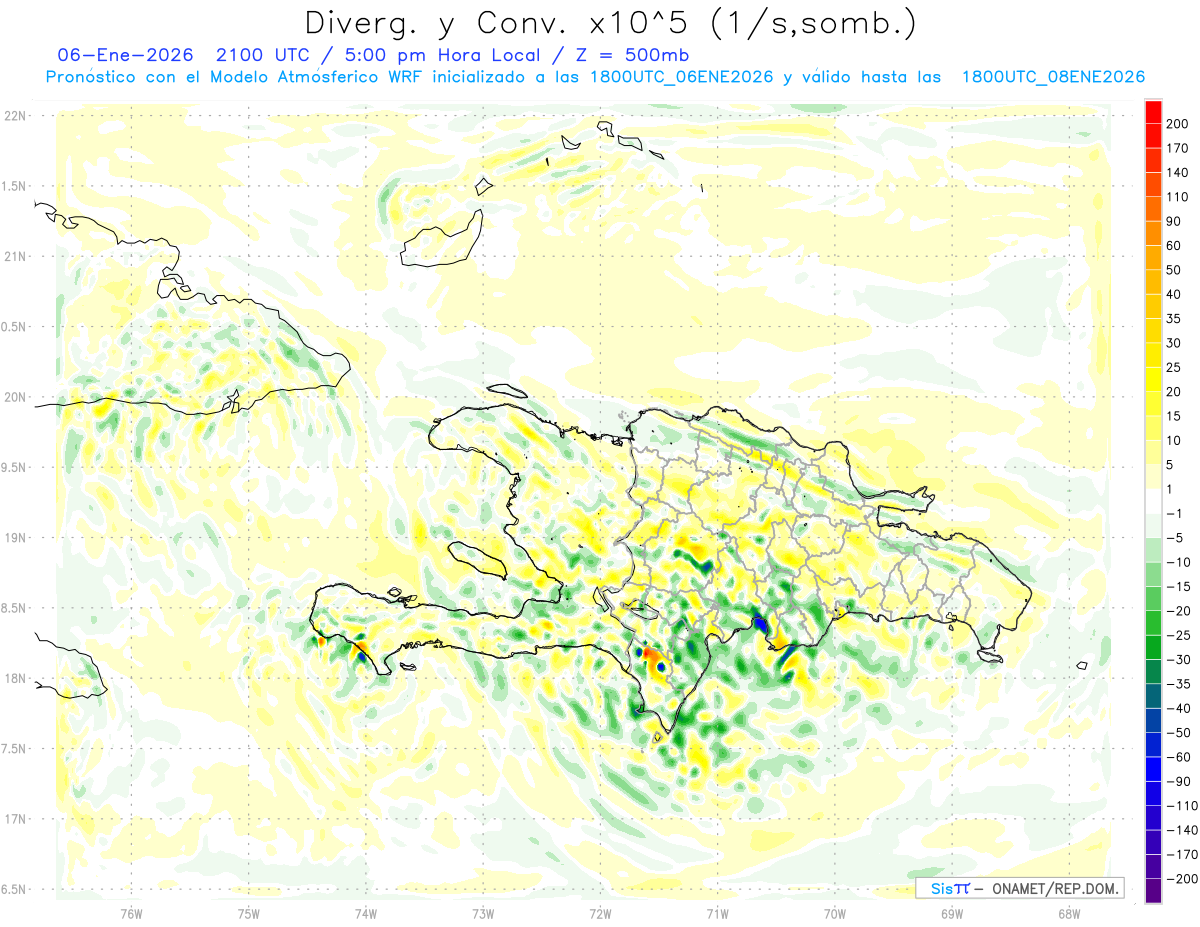Select latitude label "1.5N"
The width and height of the screenshot is (1200, 927).
pyautogui.click(x=14, y=186)
